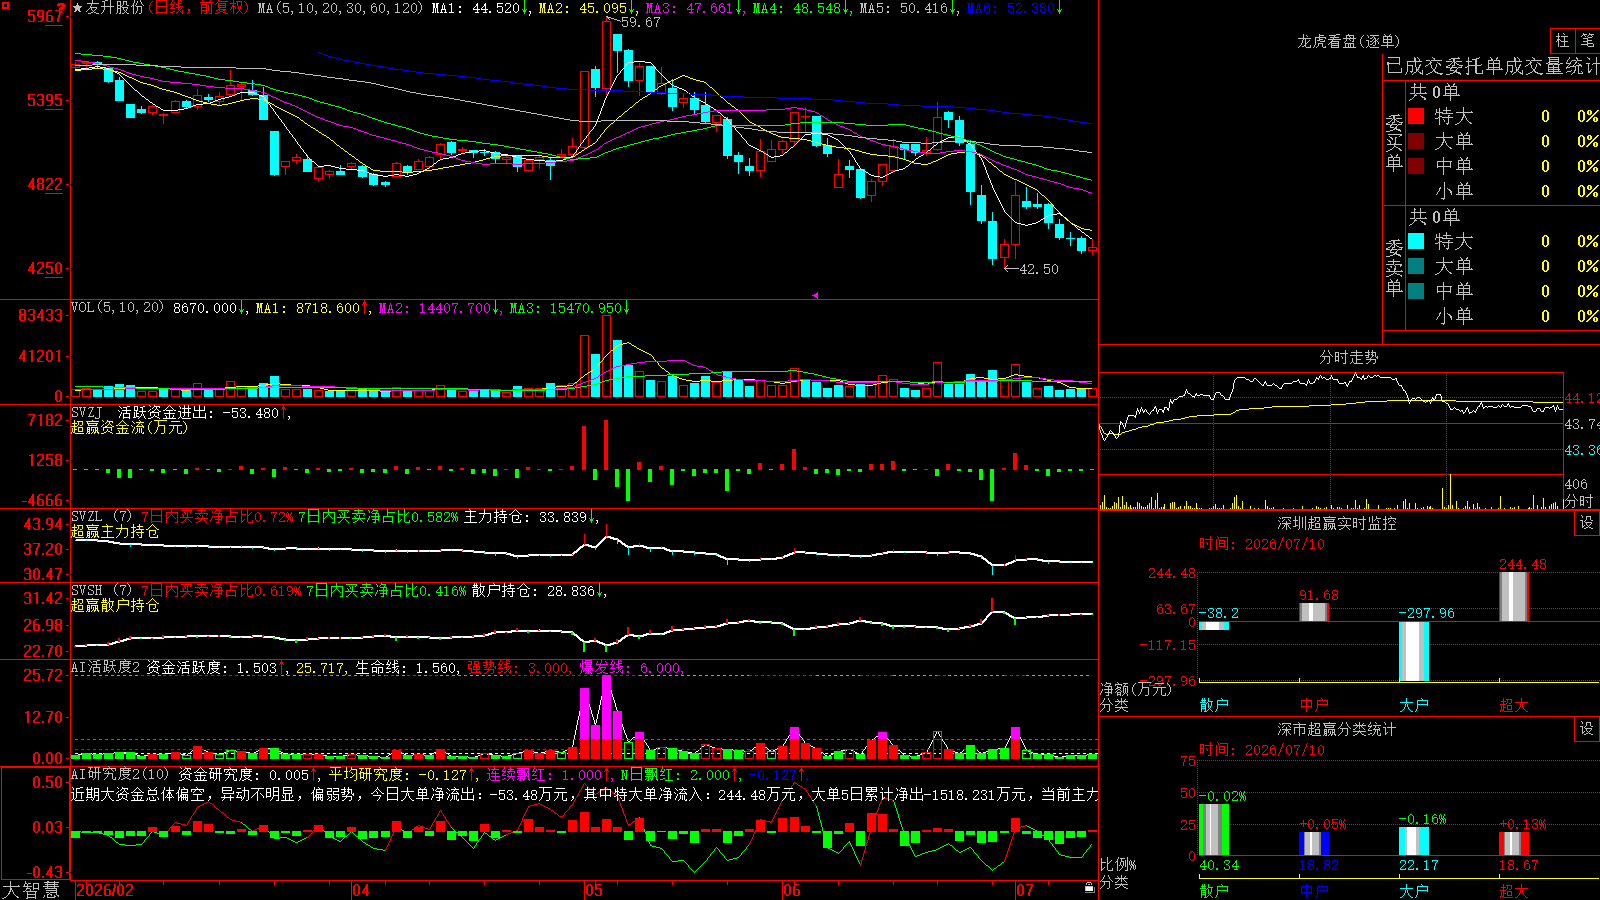Screen dimensions: 1600x900
Task: Switch 龙虎看盘 to 柱 view
Action: [x=1562, y=40]
